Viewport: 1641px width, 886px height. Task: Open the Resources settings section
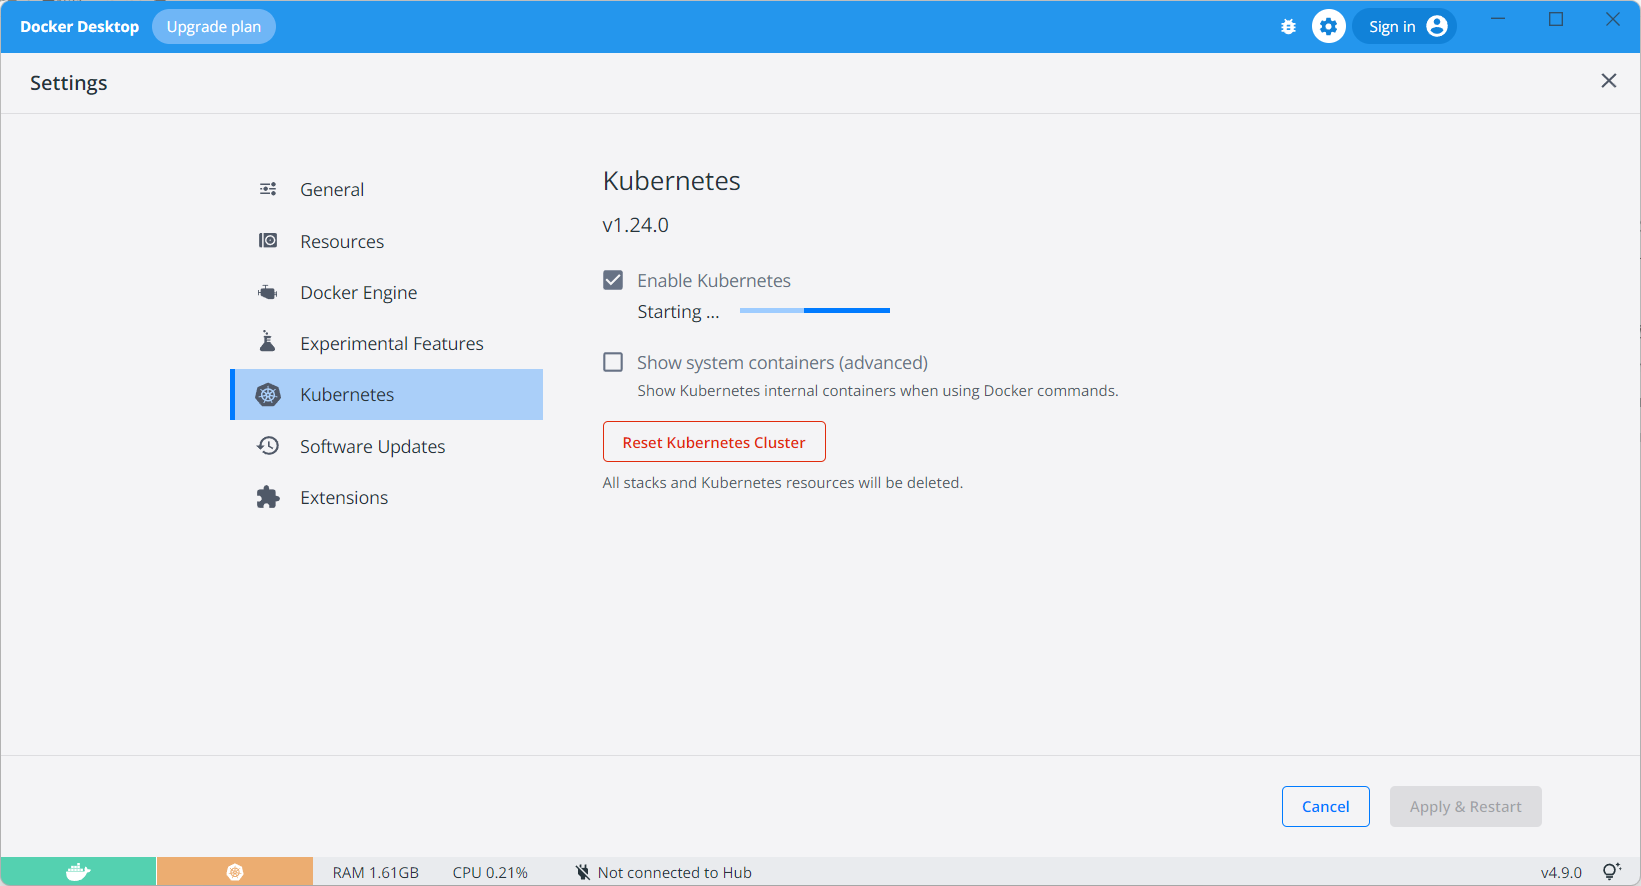387,241
